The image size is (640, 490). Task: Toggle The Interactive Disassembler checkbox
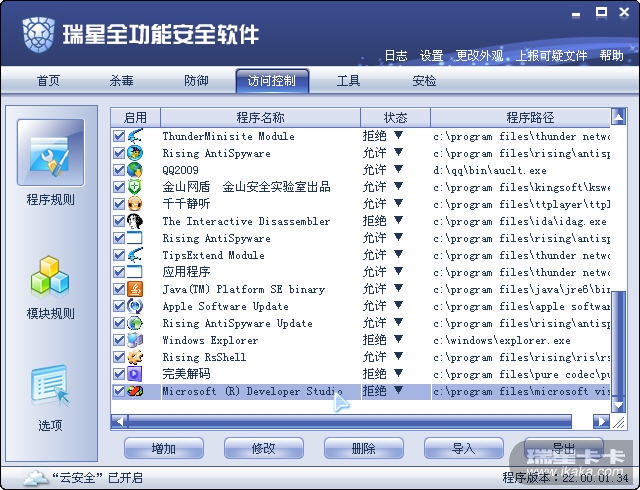coord(119,220)
